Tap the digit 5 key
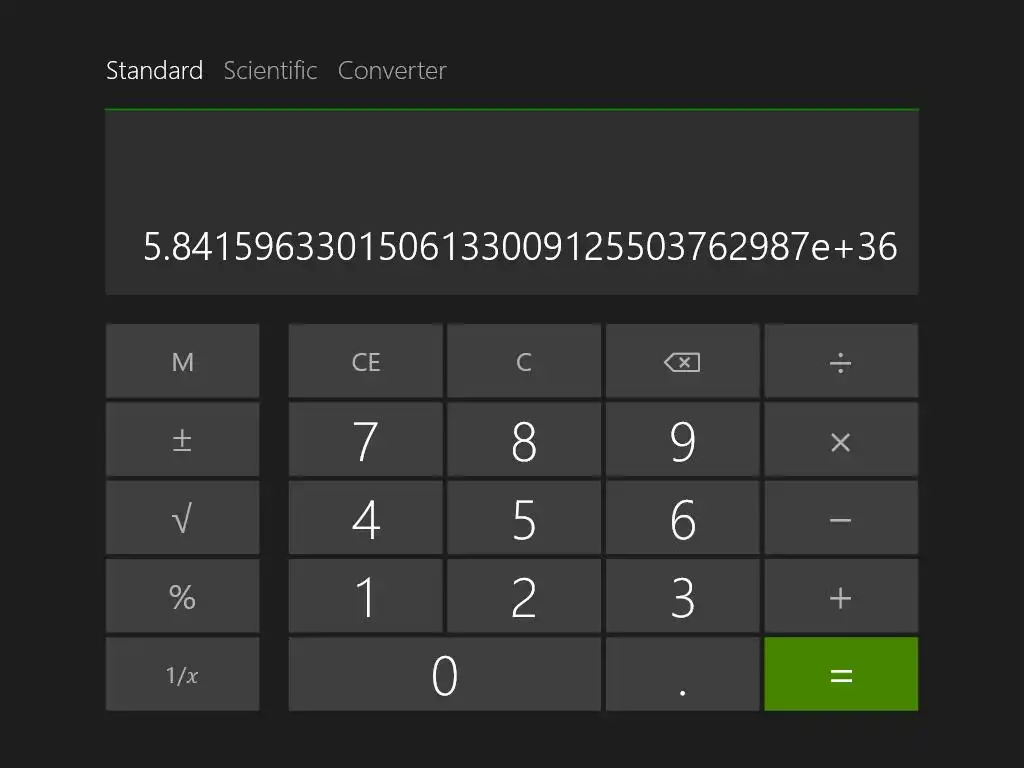1024x768 pixels. [524, 518]
